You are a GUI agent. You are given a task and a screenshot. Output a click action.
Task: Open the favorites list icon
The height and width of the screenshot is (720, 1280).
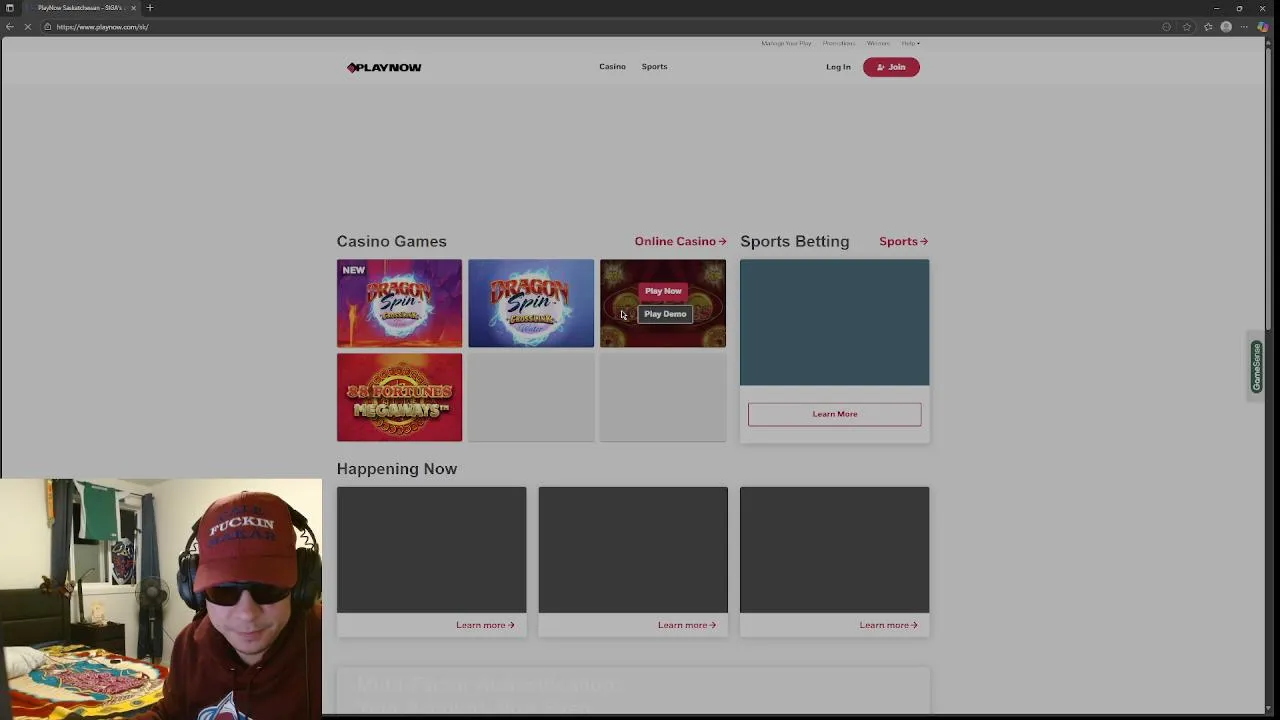pos(1208,27)
